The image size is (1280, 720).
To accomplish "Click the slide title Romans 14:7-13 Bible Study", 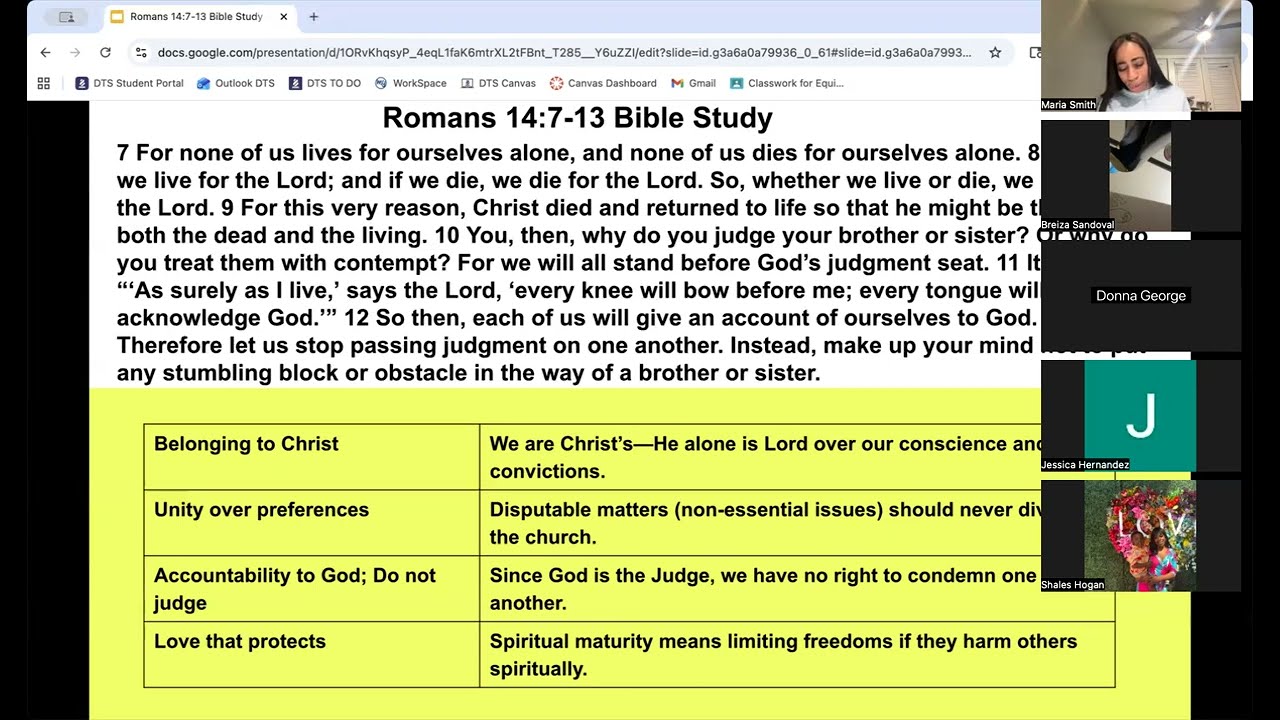I will click(577, 118).
